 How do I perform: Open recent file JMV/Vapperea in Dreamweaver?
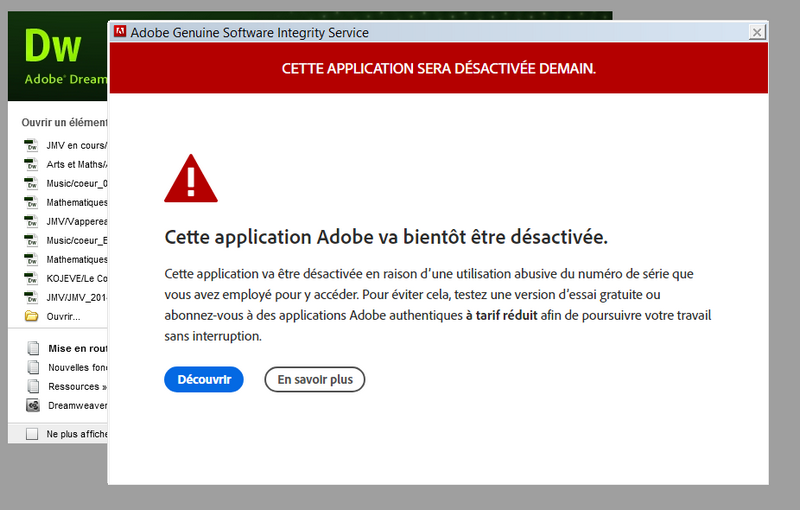click(77, 221)
